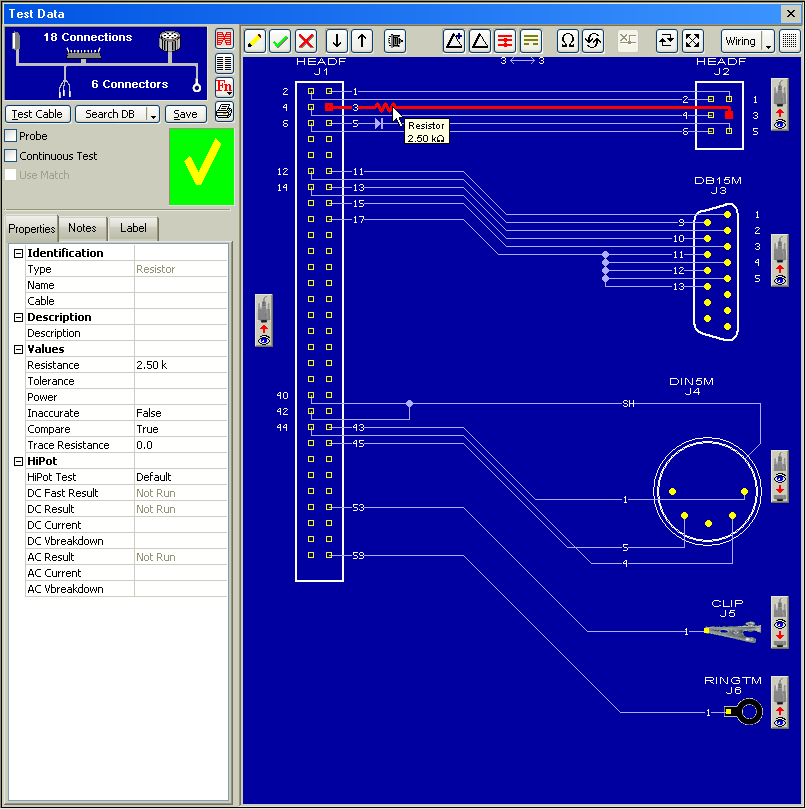806x809 pixels.
Task: Toggle the J2 connector visibility eye button
Action: (780, 105)
